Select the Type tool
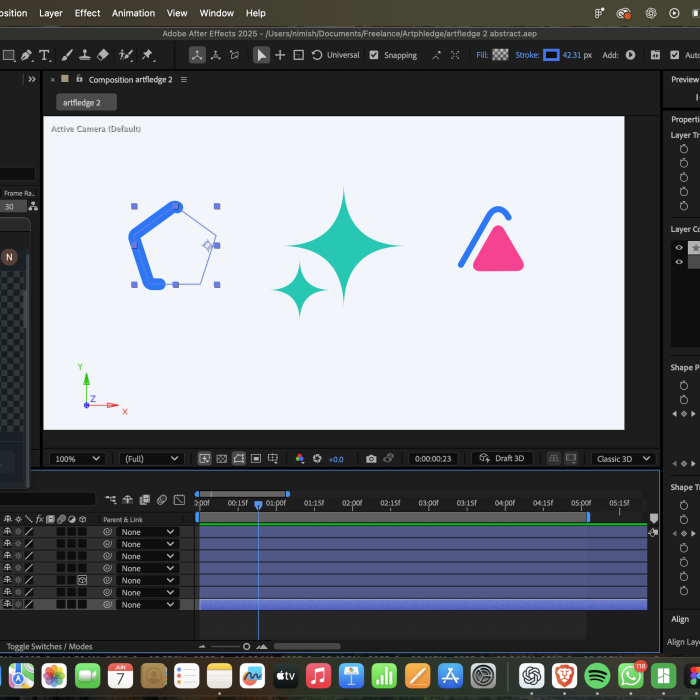 (x=45, y=55)
